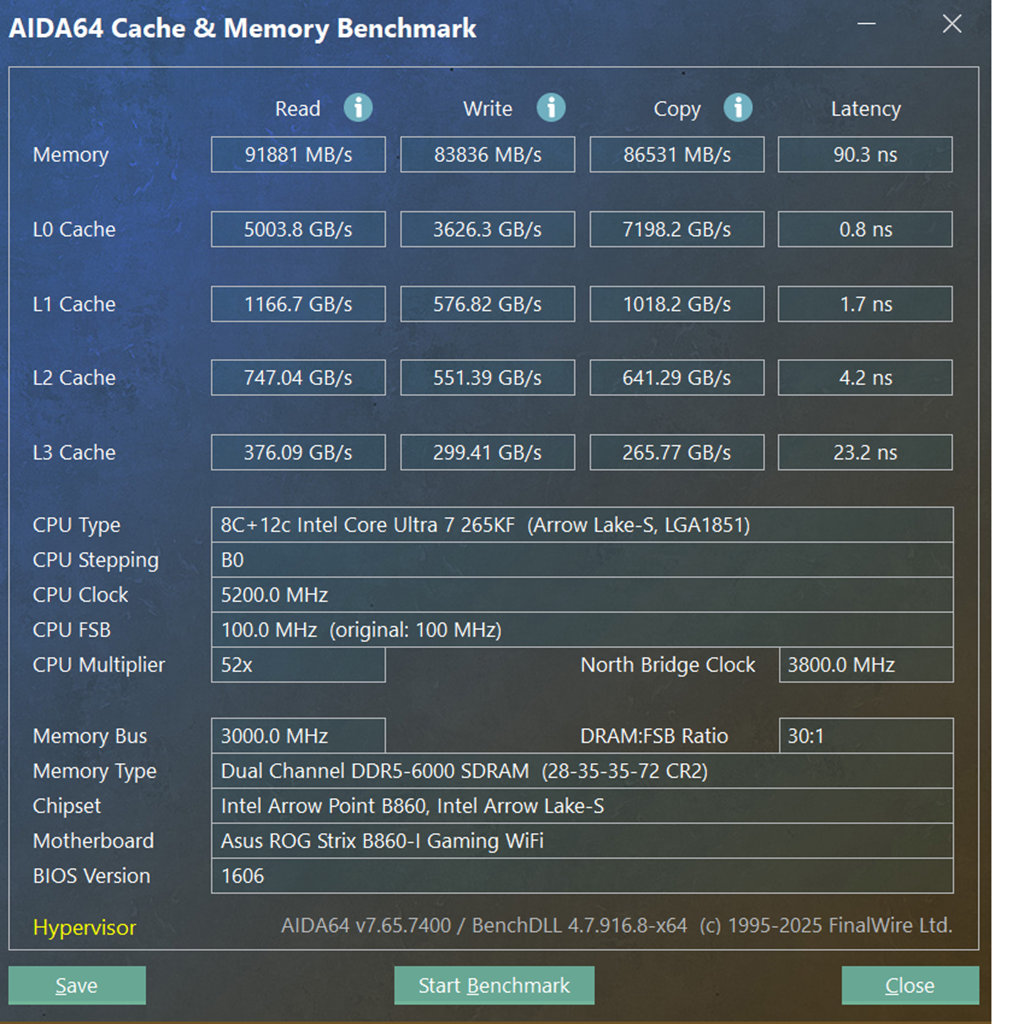Select L1 Cache write 576.82 GB/s
Screen dimensions: 1024x1024
pyautogui.click(x=487, y=304)
